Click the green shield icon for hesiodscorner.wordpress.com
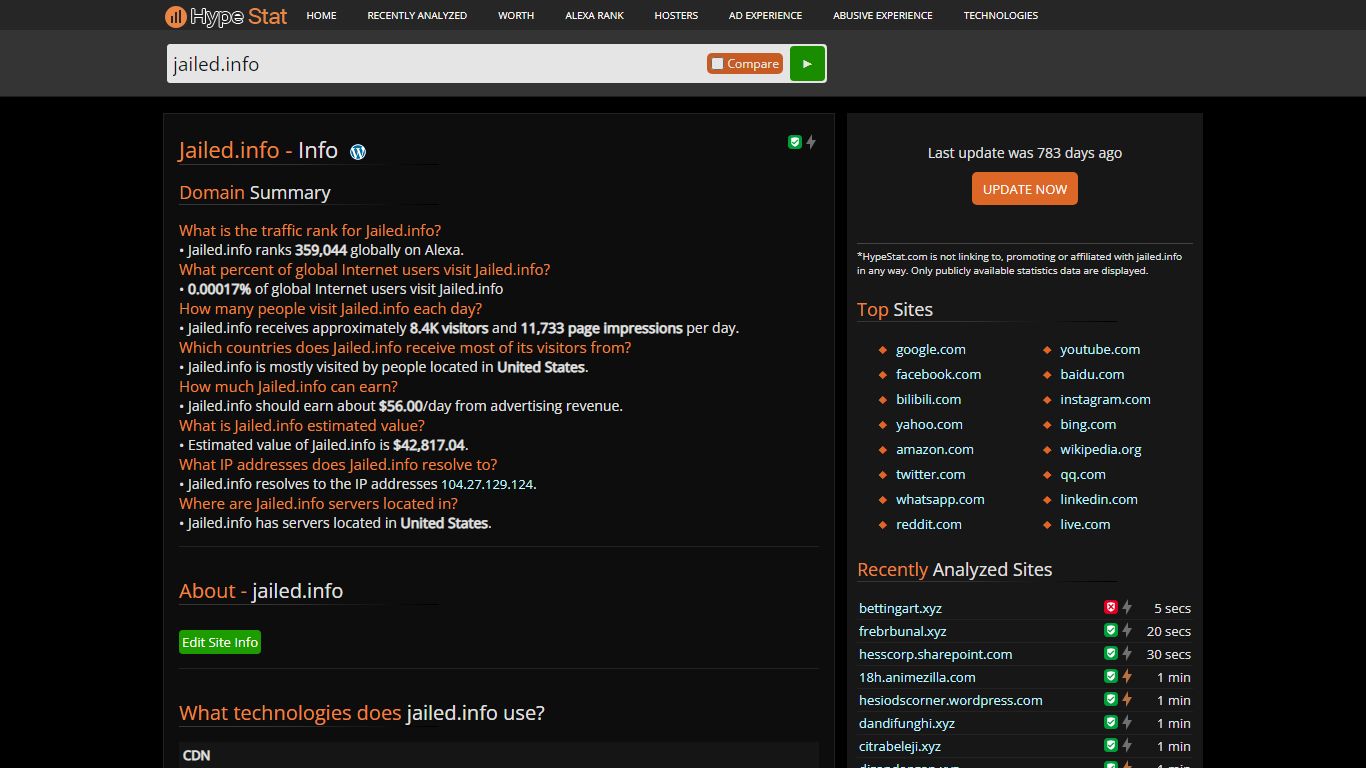This screenshot has width=1366, height=768. (x=1110, y=699)
